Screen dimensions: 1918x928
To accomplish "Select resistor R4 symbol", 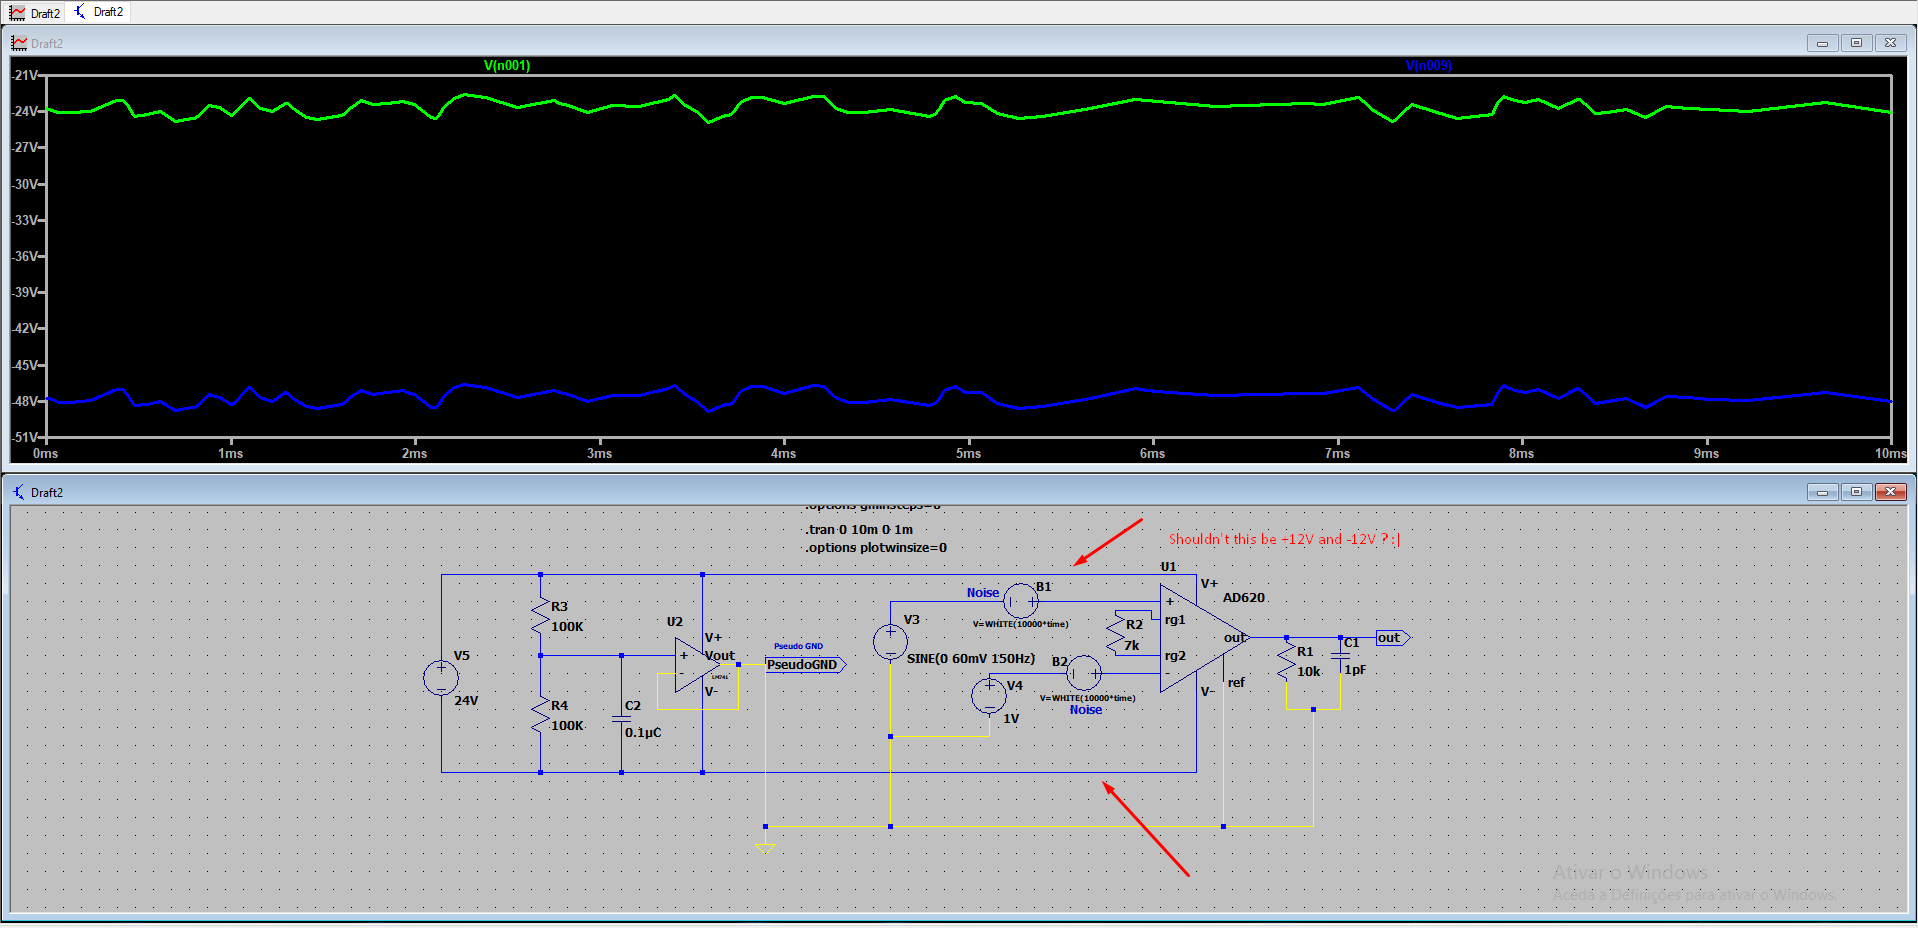I will (x=541, y=714).
